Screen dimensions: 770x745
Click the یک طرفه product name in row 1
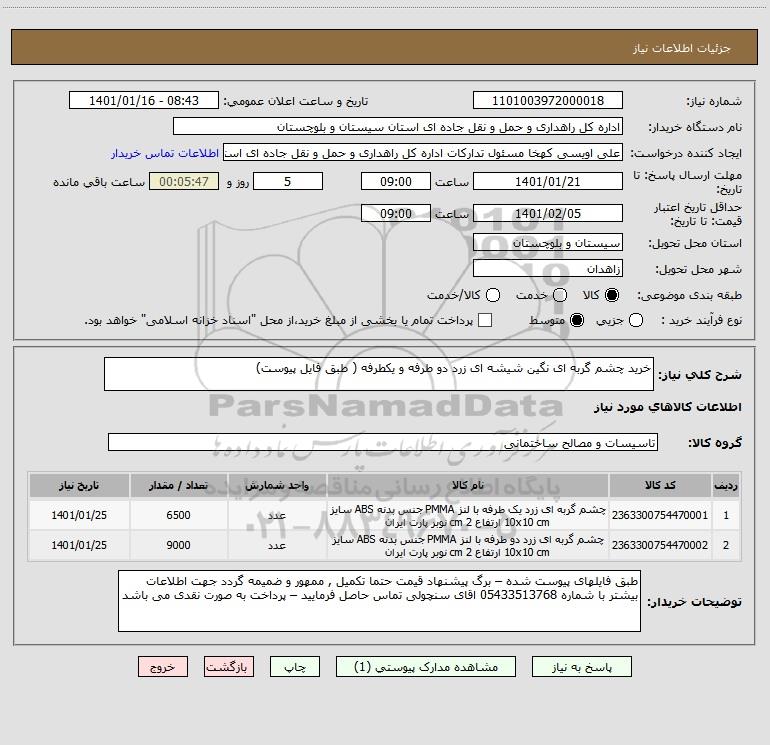point(468,516)
